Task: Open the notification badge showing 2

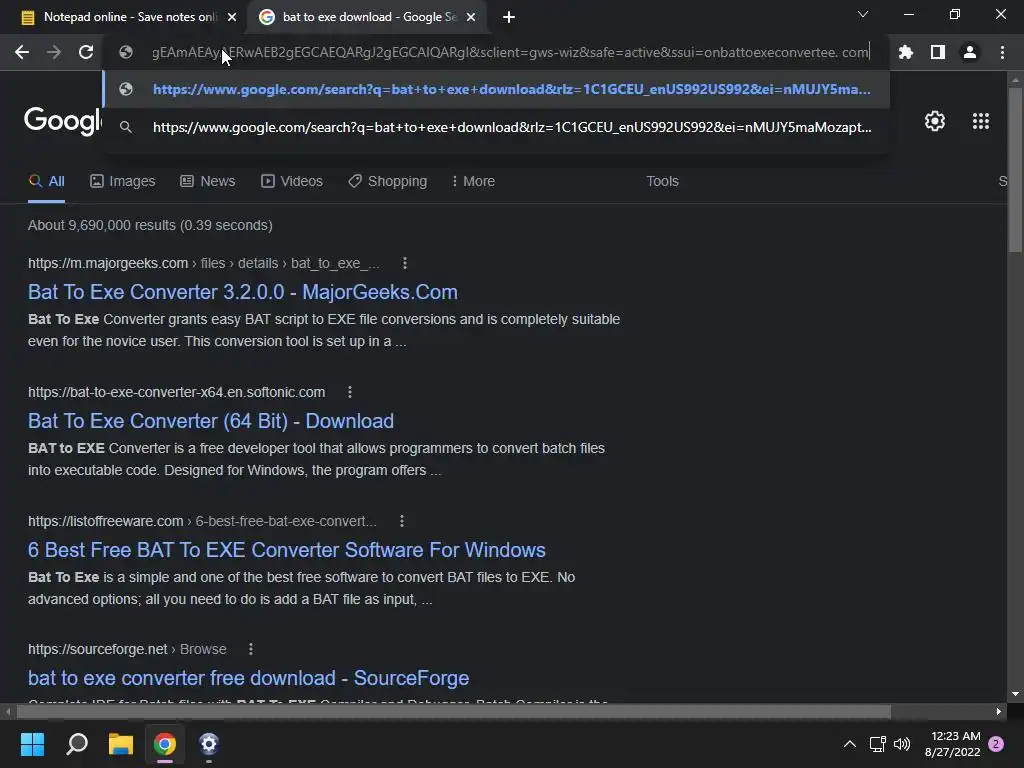Action: 996,744
